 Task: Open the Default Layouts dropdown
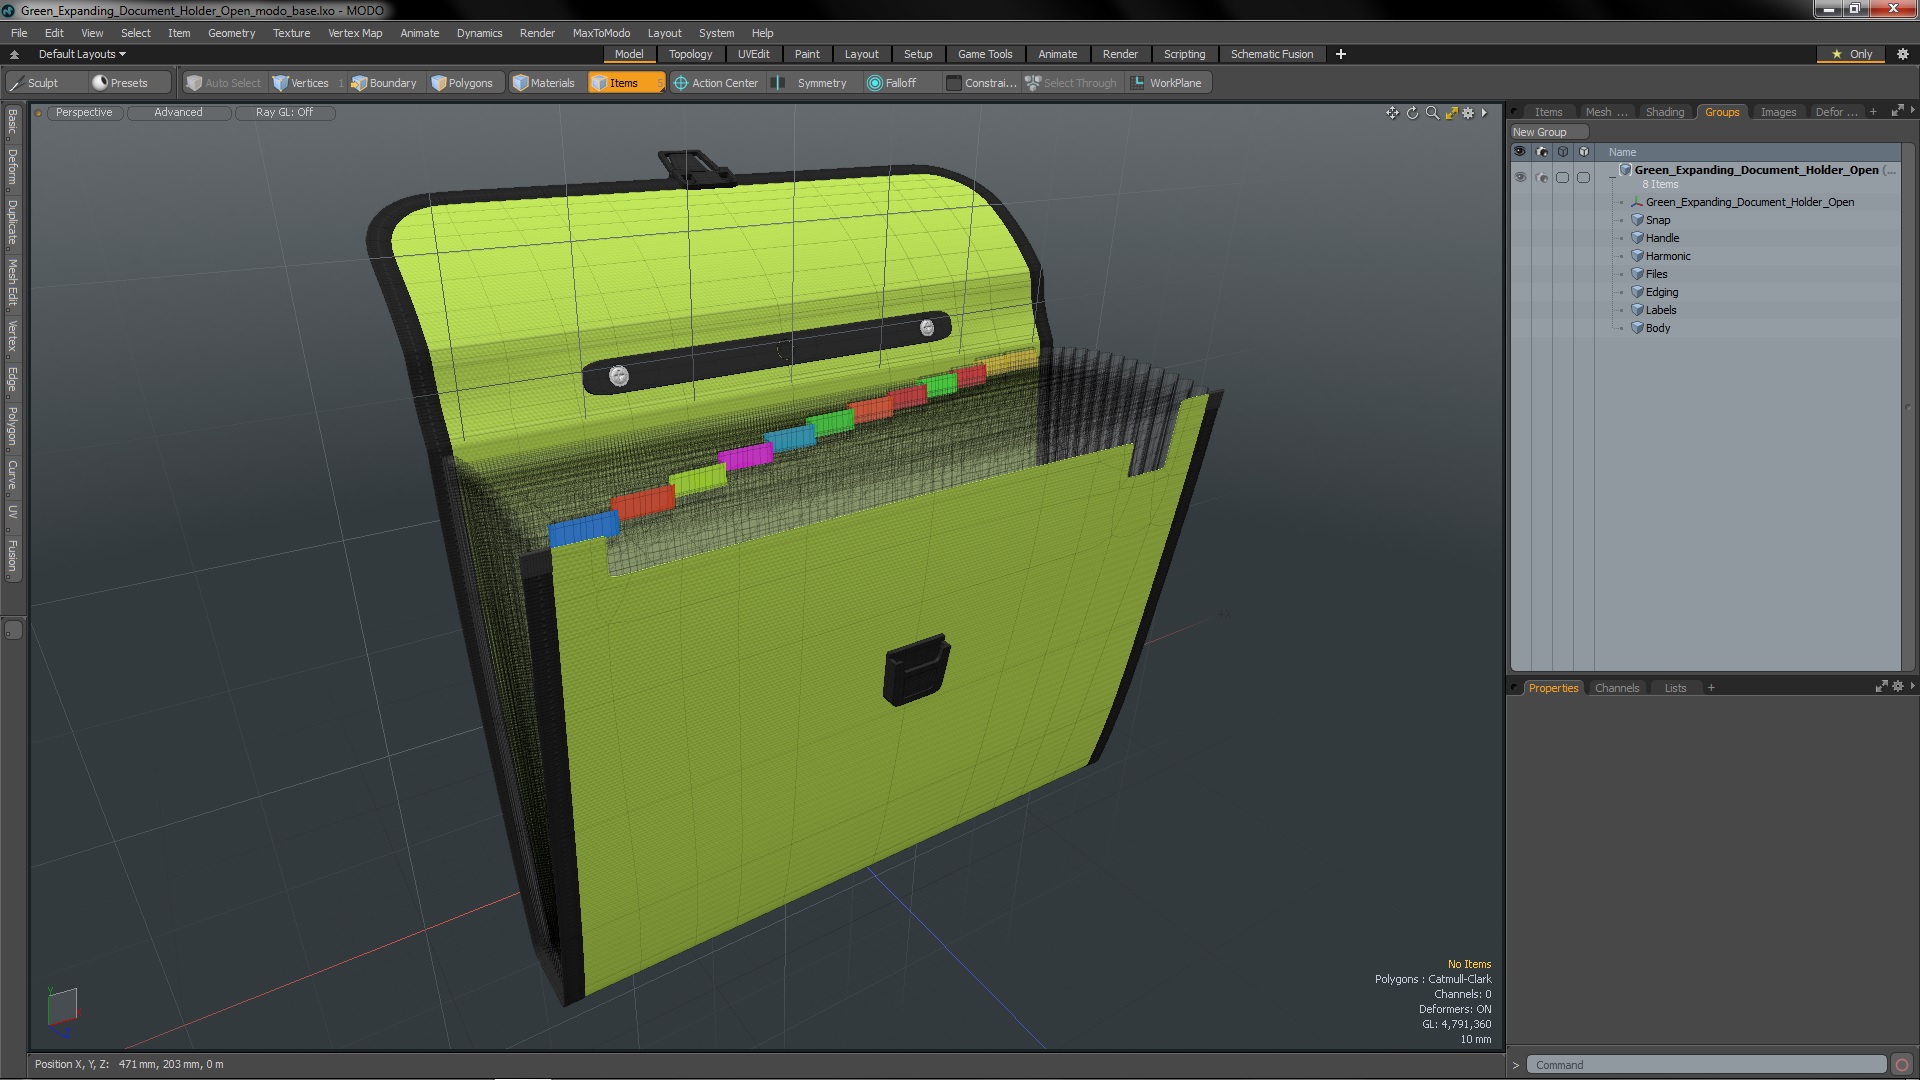pyautogui.click(x=82, y=54)
